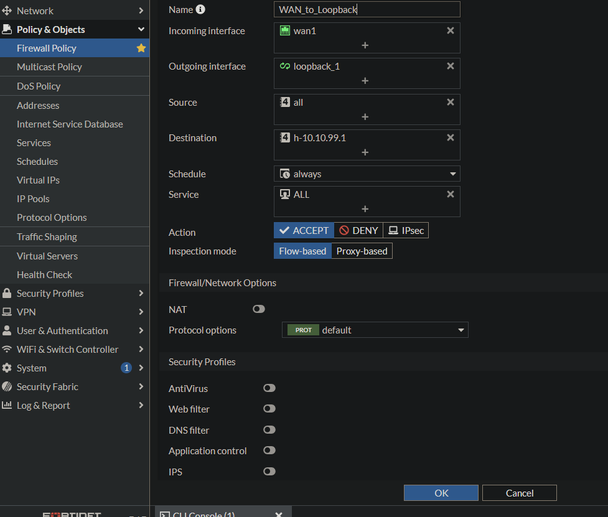Click the Security Fabric icon
Screen dimensions: 608x517
coord(7,386)
